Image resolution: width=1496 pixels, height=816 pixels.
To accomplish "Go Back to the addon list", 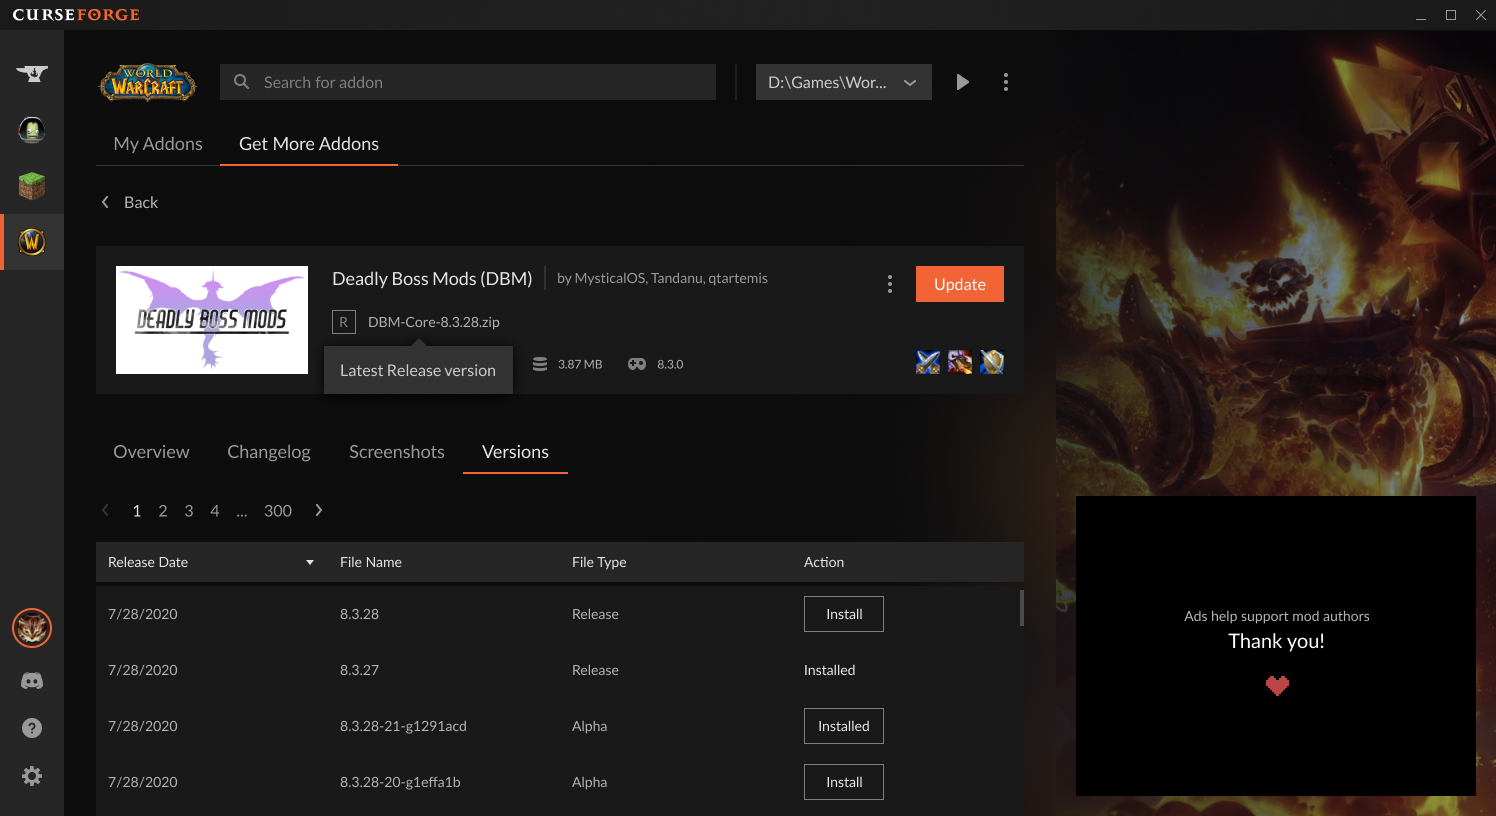I will point(141,202).
